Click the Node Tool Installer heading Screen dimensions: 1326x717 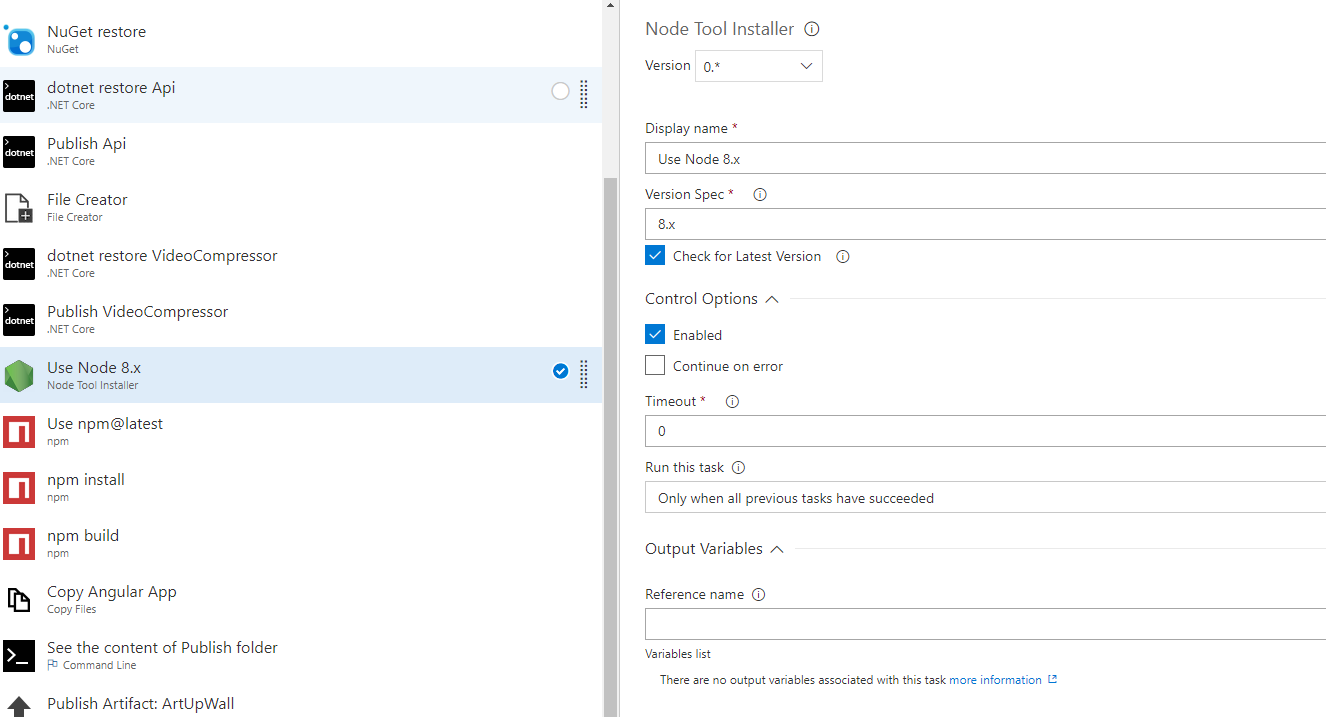pos(720,29)
